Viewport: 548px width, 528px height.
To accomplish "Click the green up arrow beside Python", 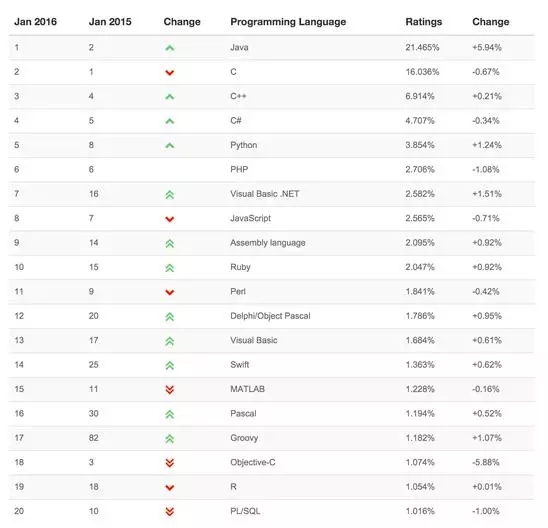I will point(170,145).
